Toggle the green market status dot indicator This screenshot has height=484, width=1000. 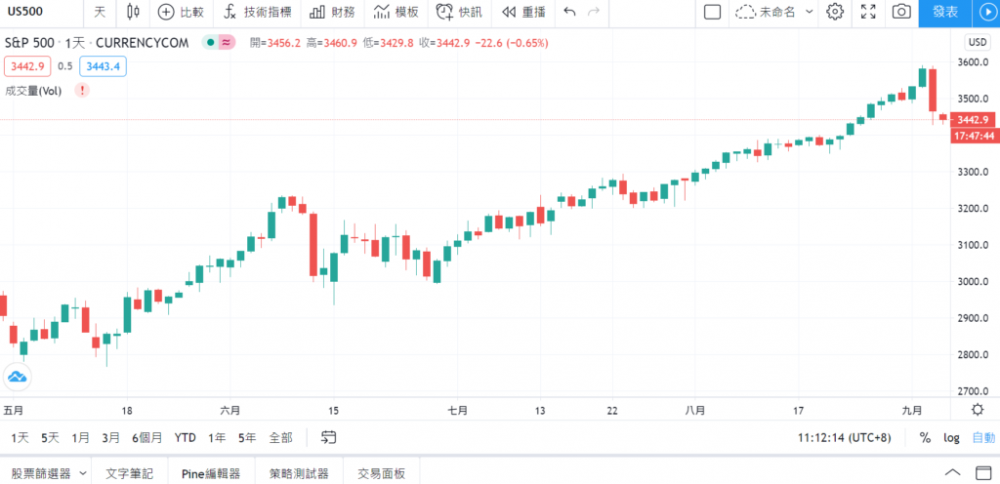click(209, 43)
